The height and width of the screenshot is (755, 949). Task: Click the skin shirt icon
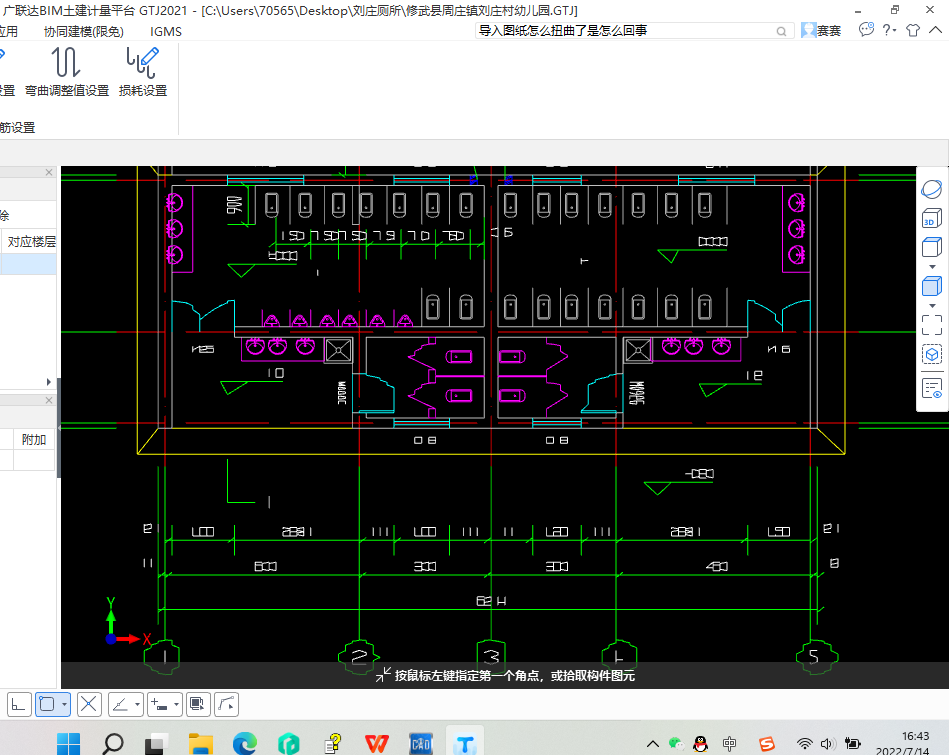(x=913, y=30)
